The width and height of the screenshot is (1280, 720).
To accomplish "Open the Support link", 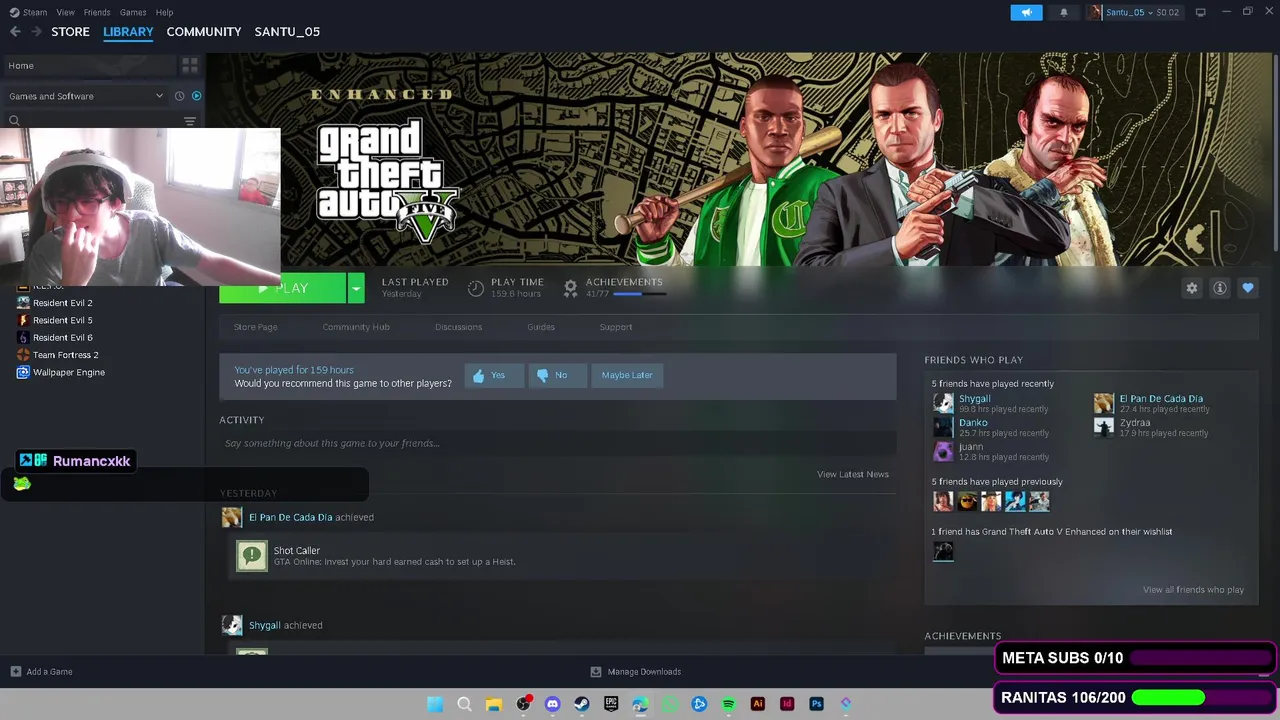I will click(x=616, y=327).
